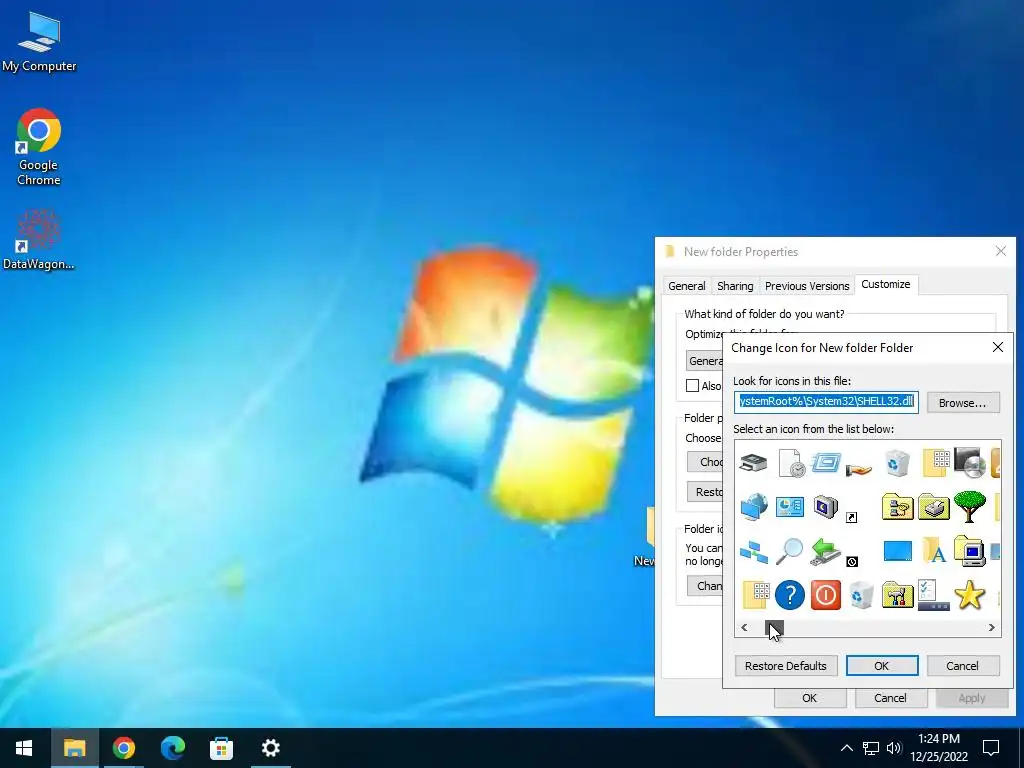Cancel the Change Icon dialog

point(963,666)
